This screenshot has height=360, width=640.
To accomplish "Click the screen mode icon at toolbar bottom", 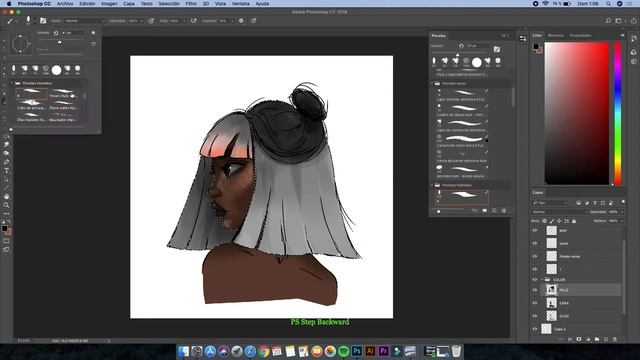I will click(x=7, y=249).
